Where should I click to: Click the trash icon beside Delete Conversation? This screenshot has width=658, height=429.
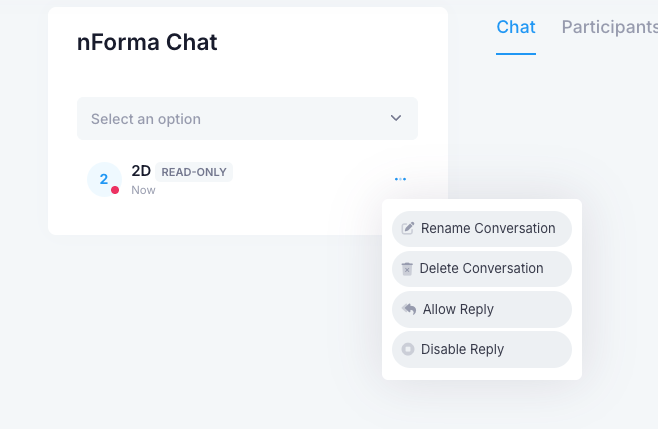coord(407,268)
